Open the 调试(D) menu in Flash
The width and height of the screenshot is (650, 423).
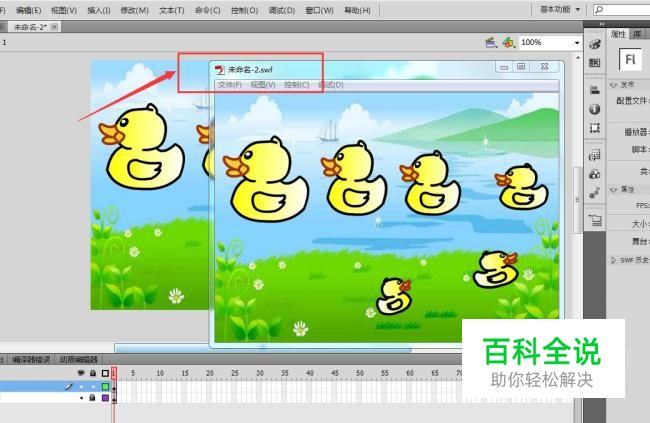(281, 10)
